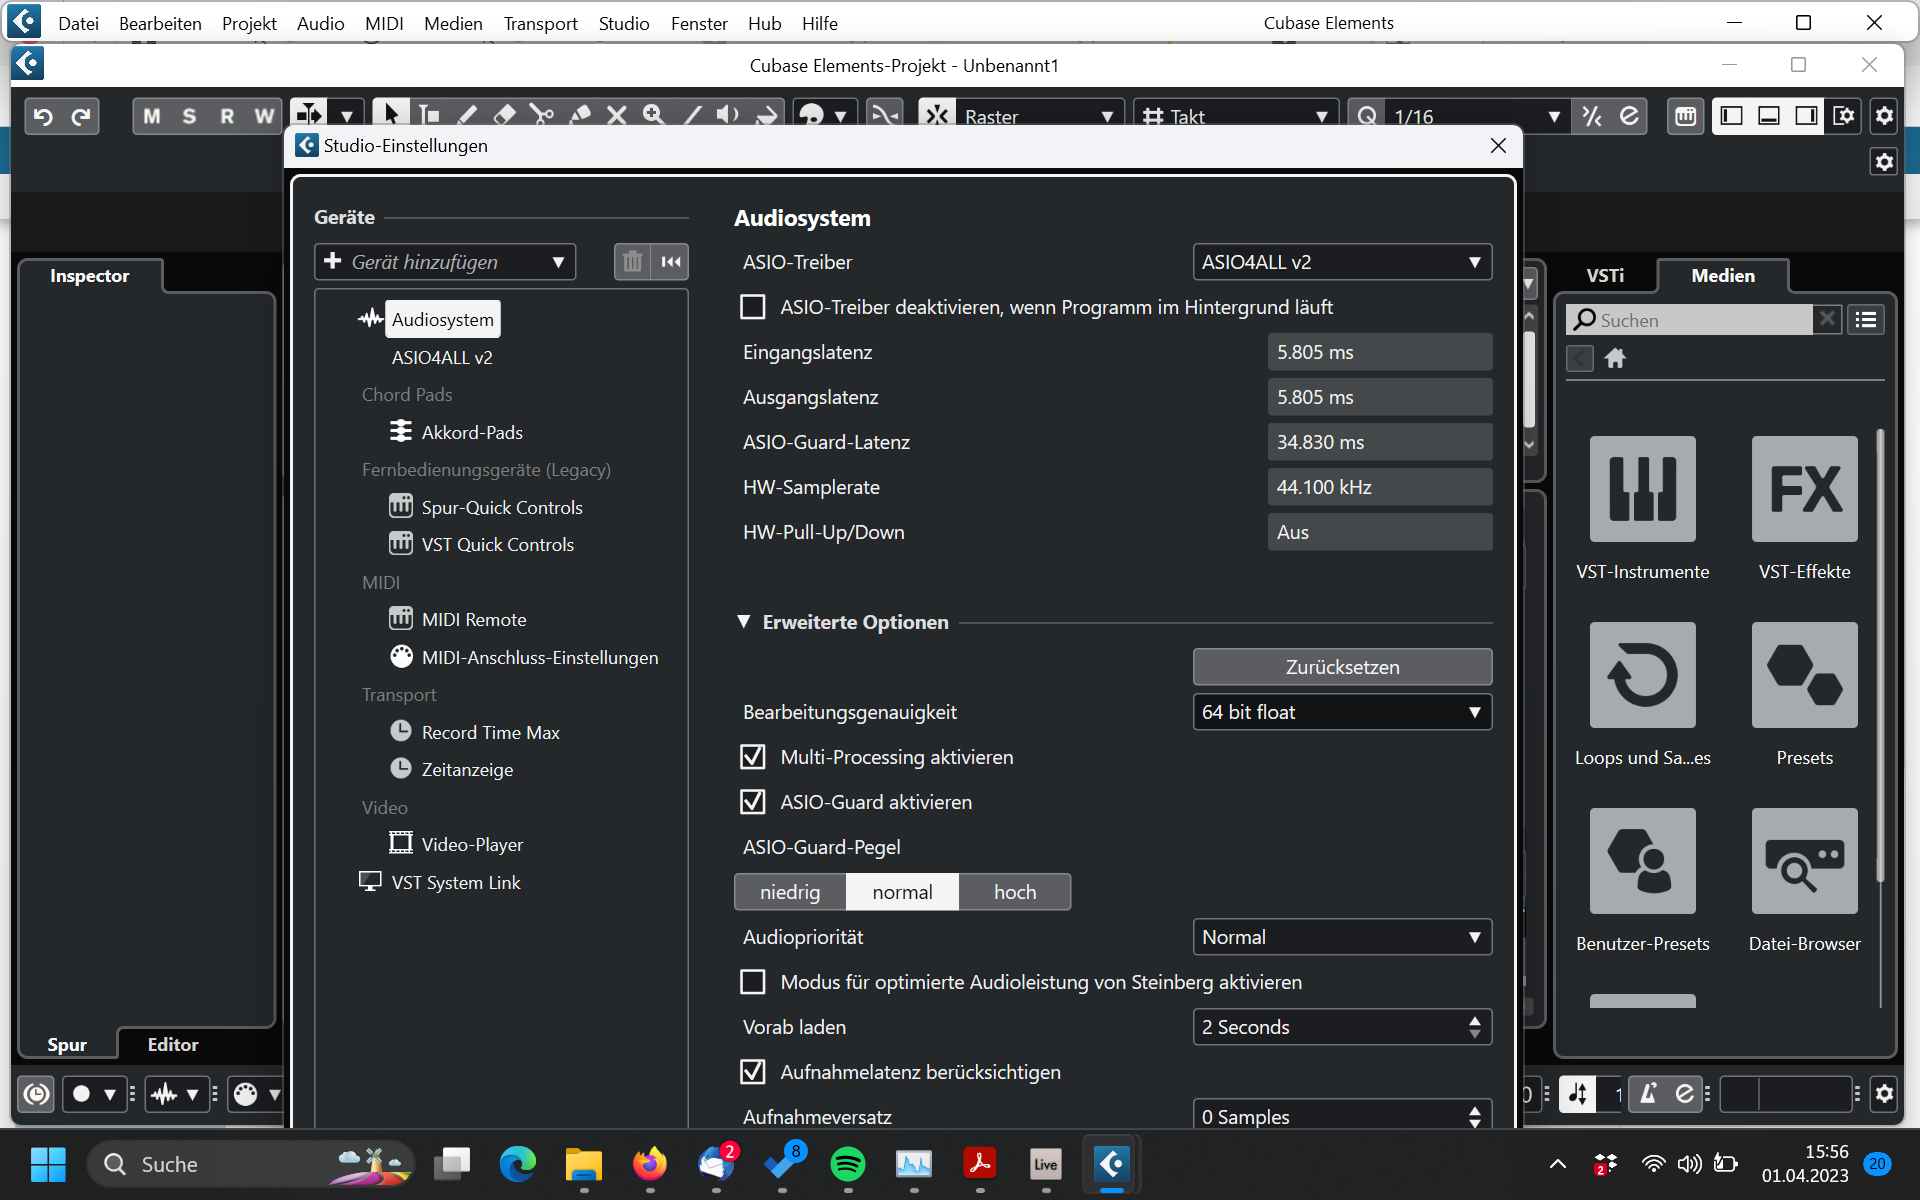1920x1200 pixels.
Task: Open Takt grid type dropdown
Action: click(1237, 116)
